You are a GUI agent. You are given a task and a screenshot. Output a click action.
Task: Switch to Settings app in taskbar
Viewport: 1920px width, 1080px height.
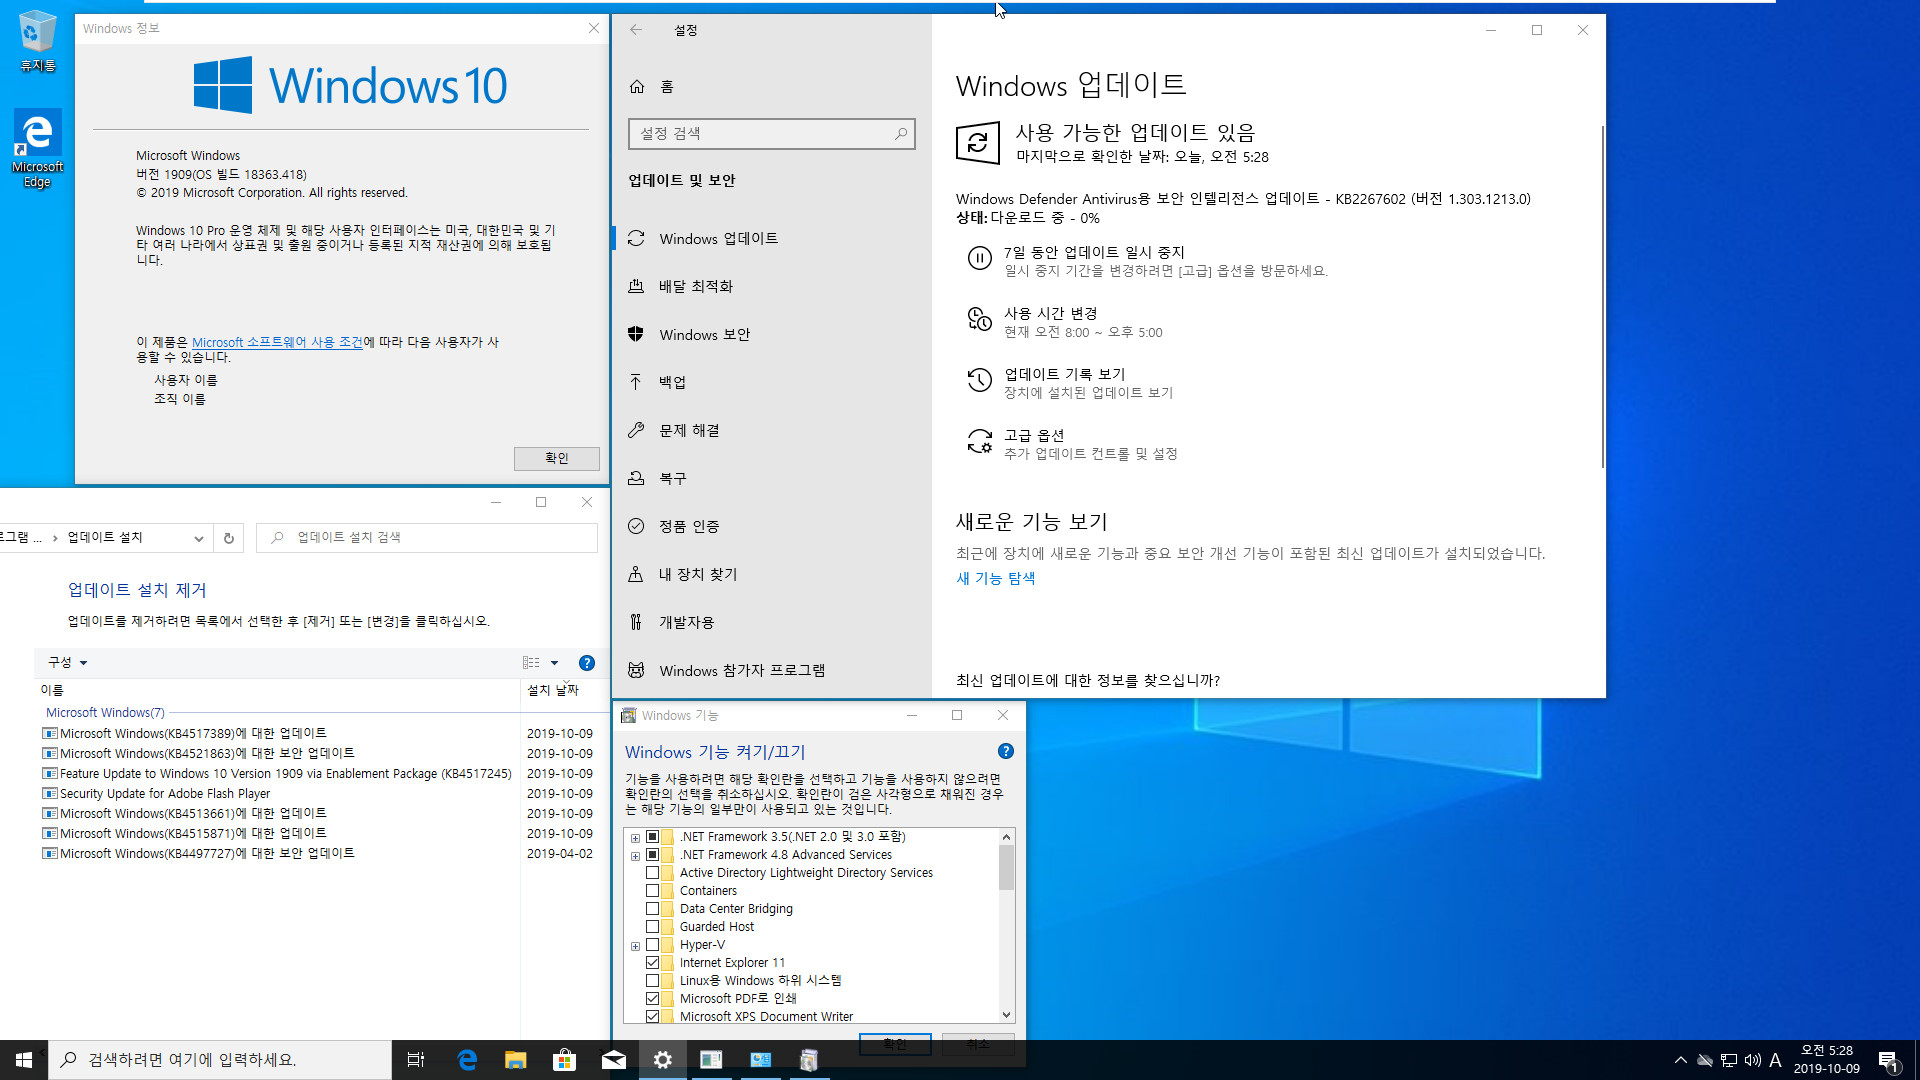click(x=663, y=1060)
